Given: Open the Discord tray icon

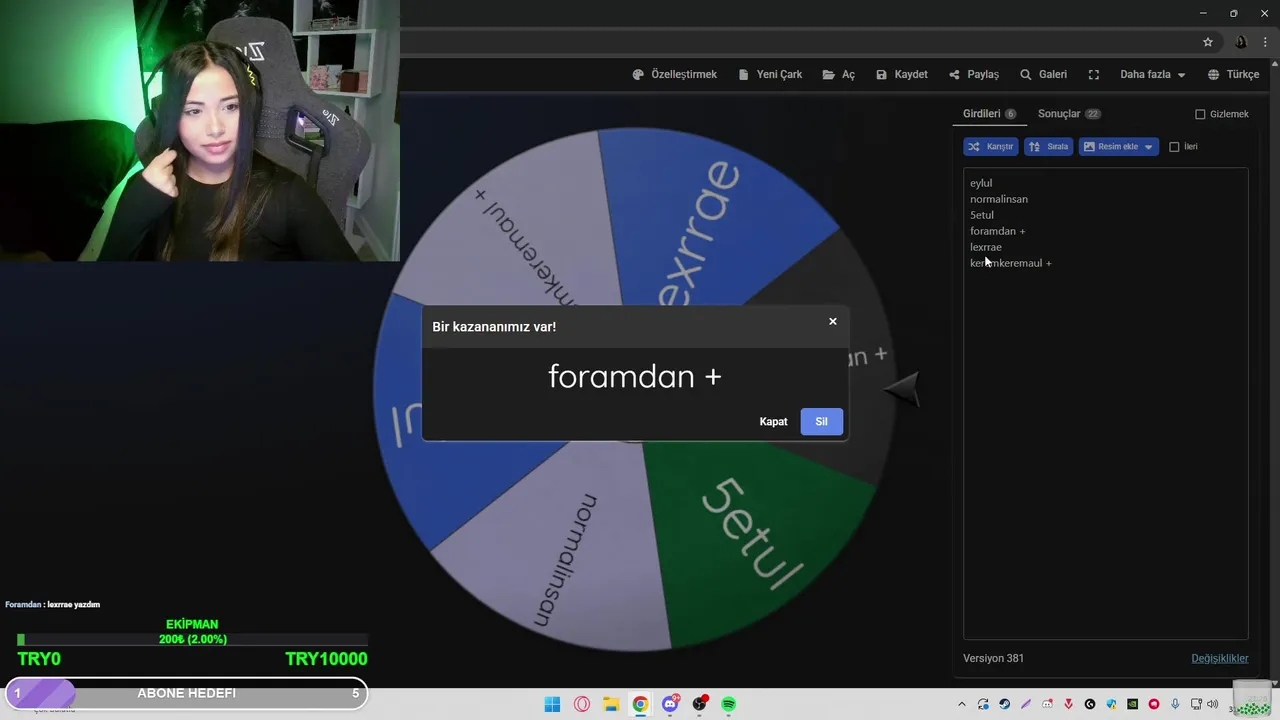Looking at the screenshot, I should (x=1047, y=704).
